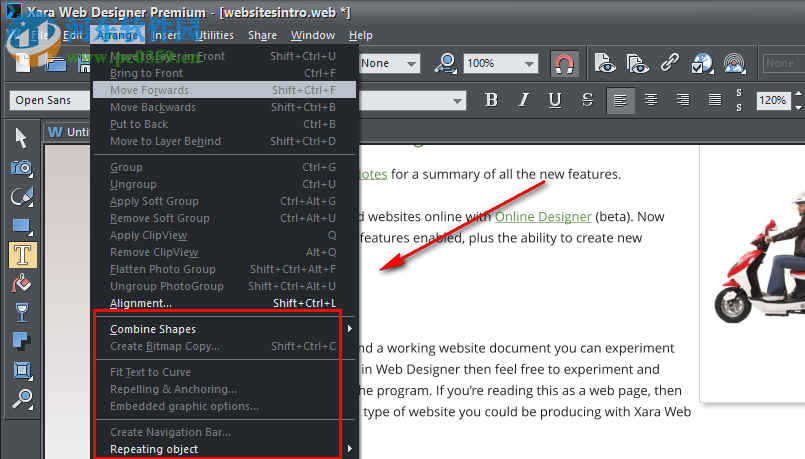Viewport: 805px width, 459px height.
Task: Select the Transparency wine glass tool
Action: [x=22, y=312]
